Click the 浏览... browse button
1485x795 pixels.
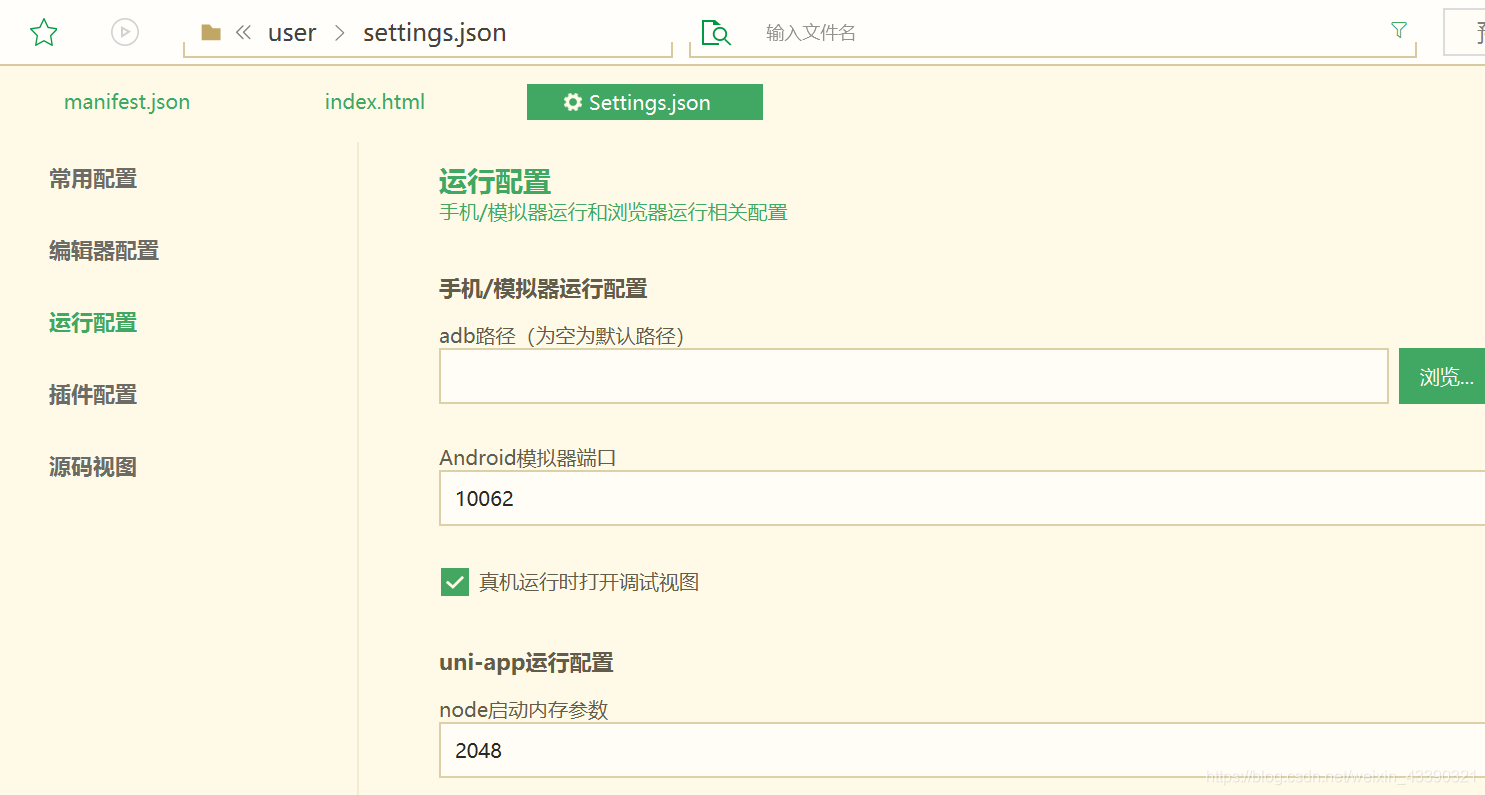tap(1442, 376)
